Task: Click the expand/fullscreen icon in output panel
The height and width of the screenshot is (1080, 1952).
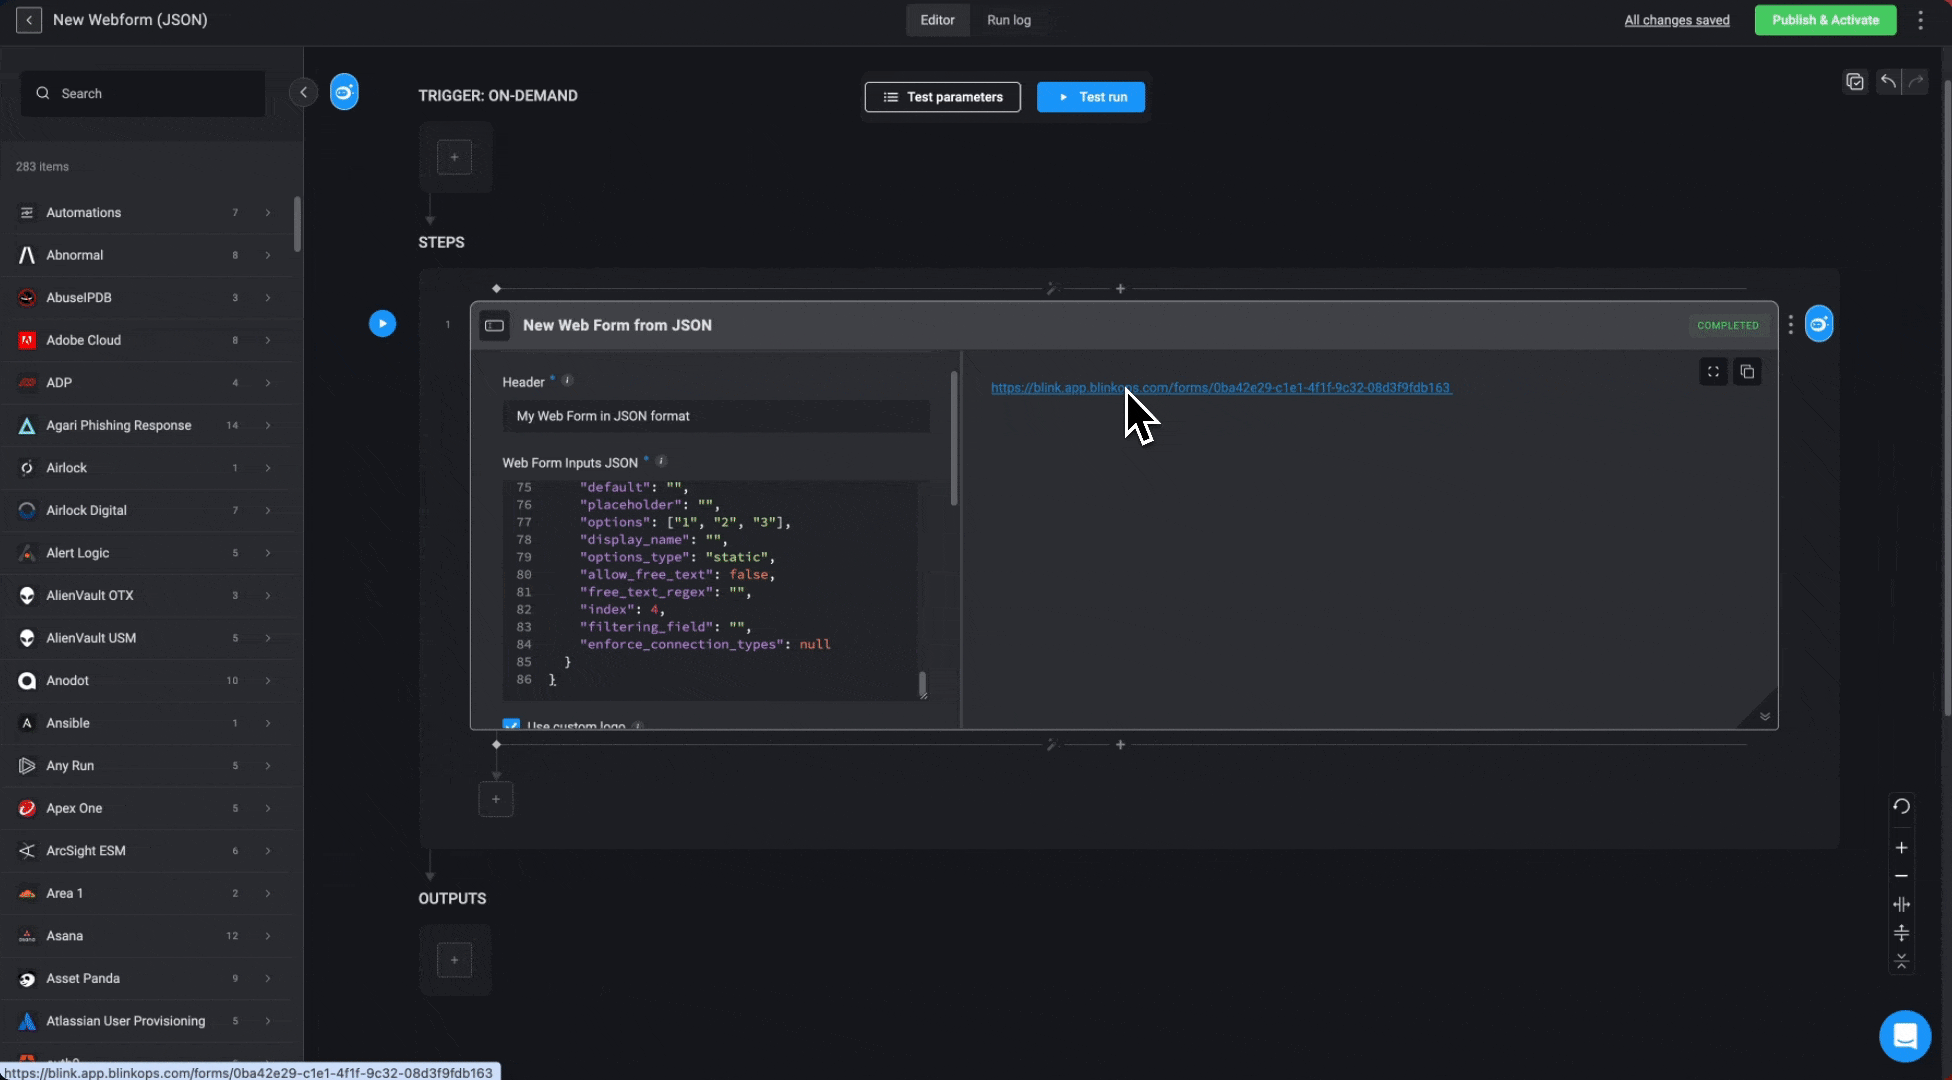Action: (x=1714, y=371)
